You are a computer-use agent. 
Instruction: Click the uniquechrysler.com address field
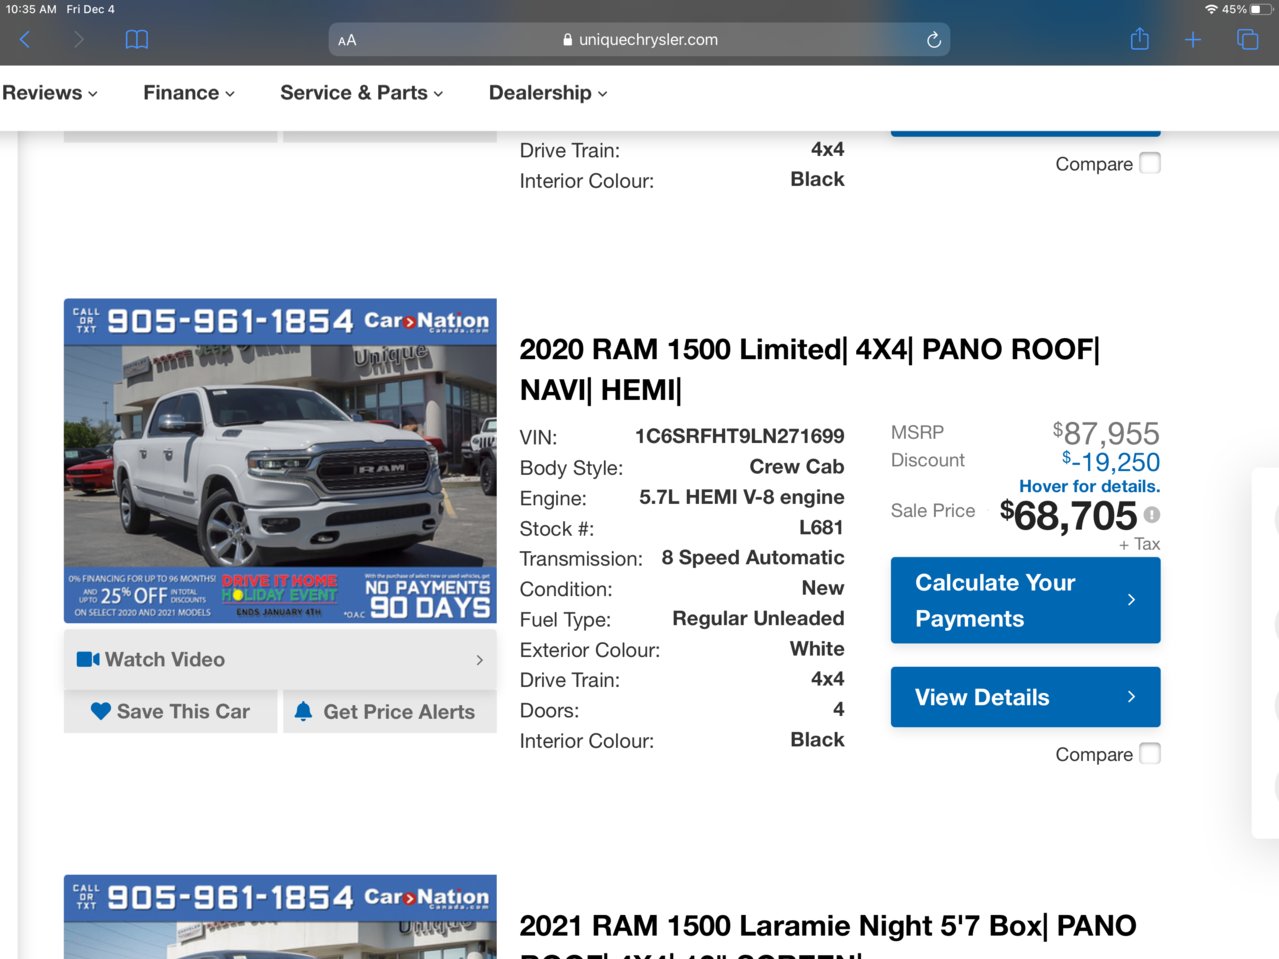point(639,40)
